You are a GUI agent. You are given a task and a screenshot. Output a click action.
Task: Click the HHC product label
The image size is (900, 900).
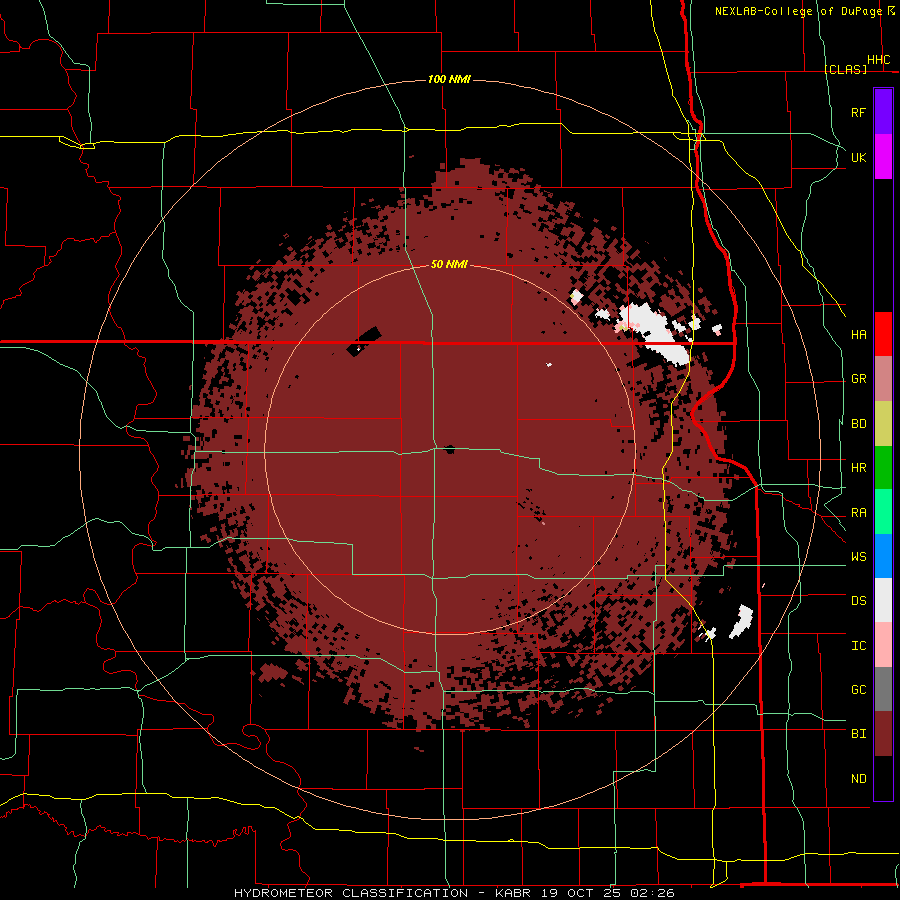[x=878, y=60]
